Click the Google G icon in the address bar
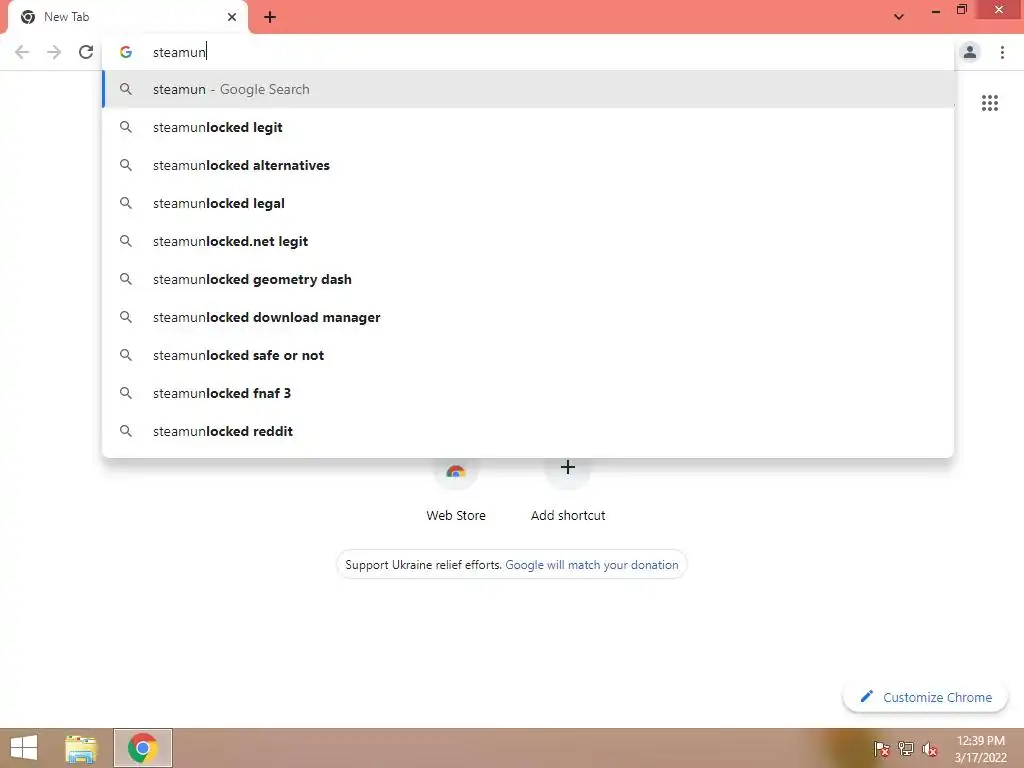Image resolution: width=1024 pixels, height=768 pixels. click(126, 52)
